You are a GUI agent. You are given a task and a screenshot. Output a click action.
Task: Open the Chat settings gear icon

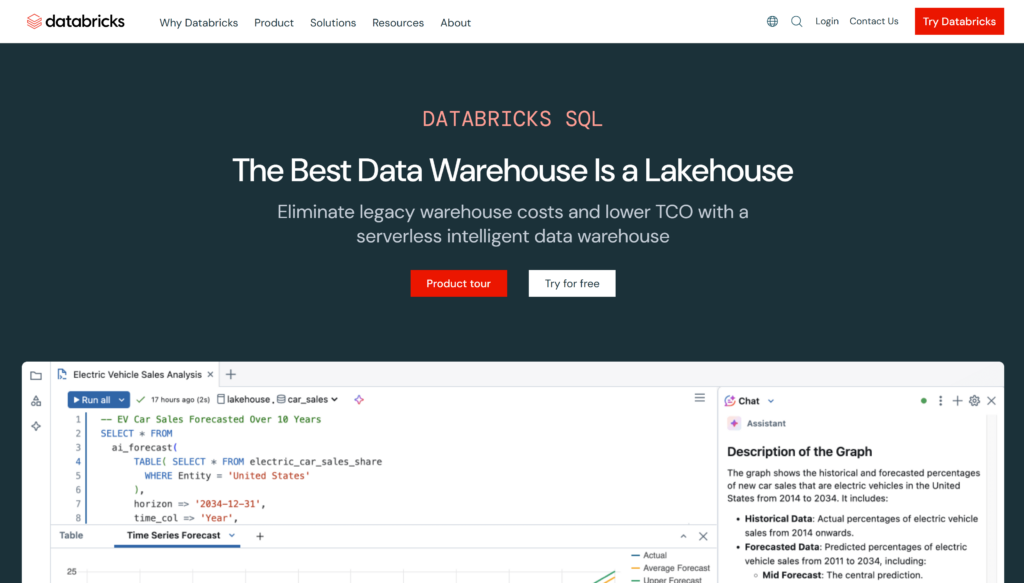point(973,400)
